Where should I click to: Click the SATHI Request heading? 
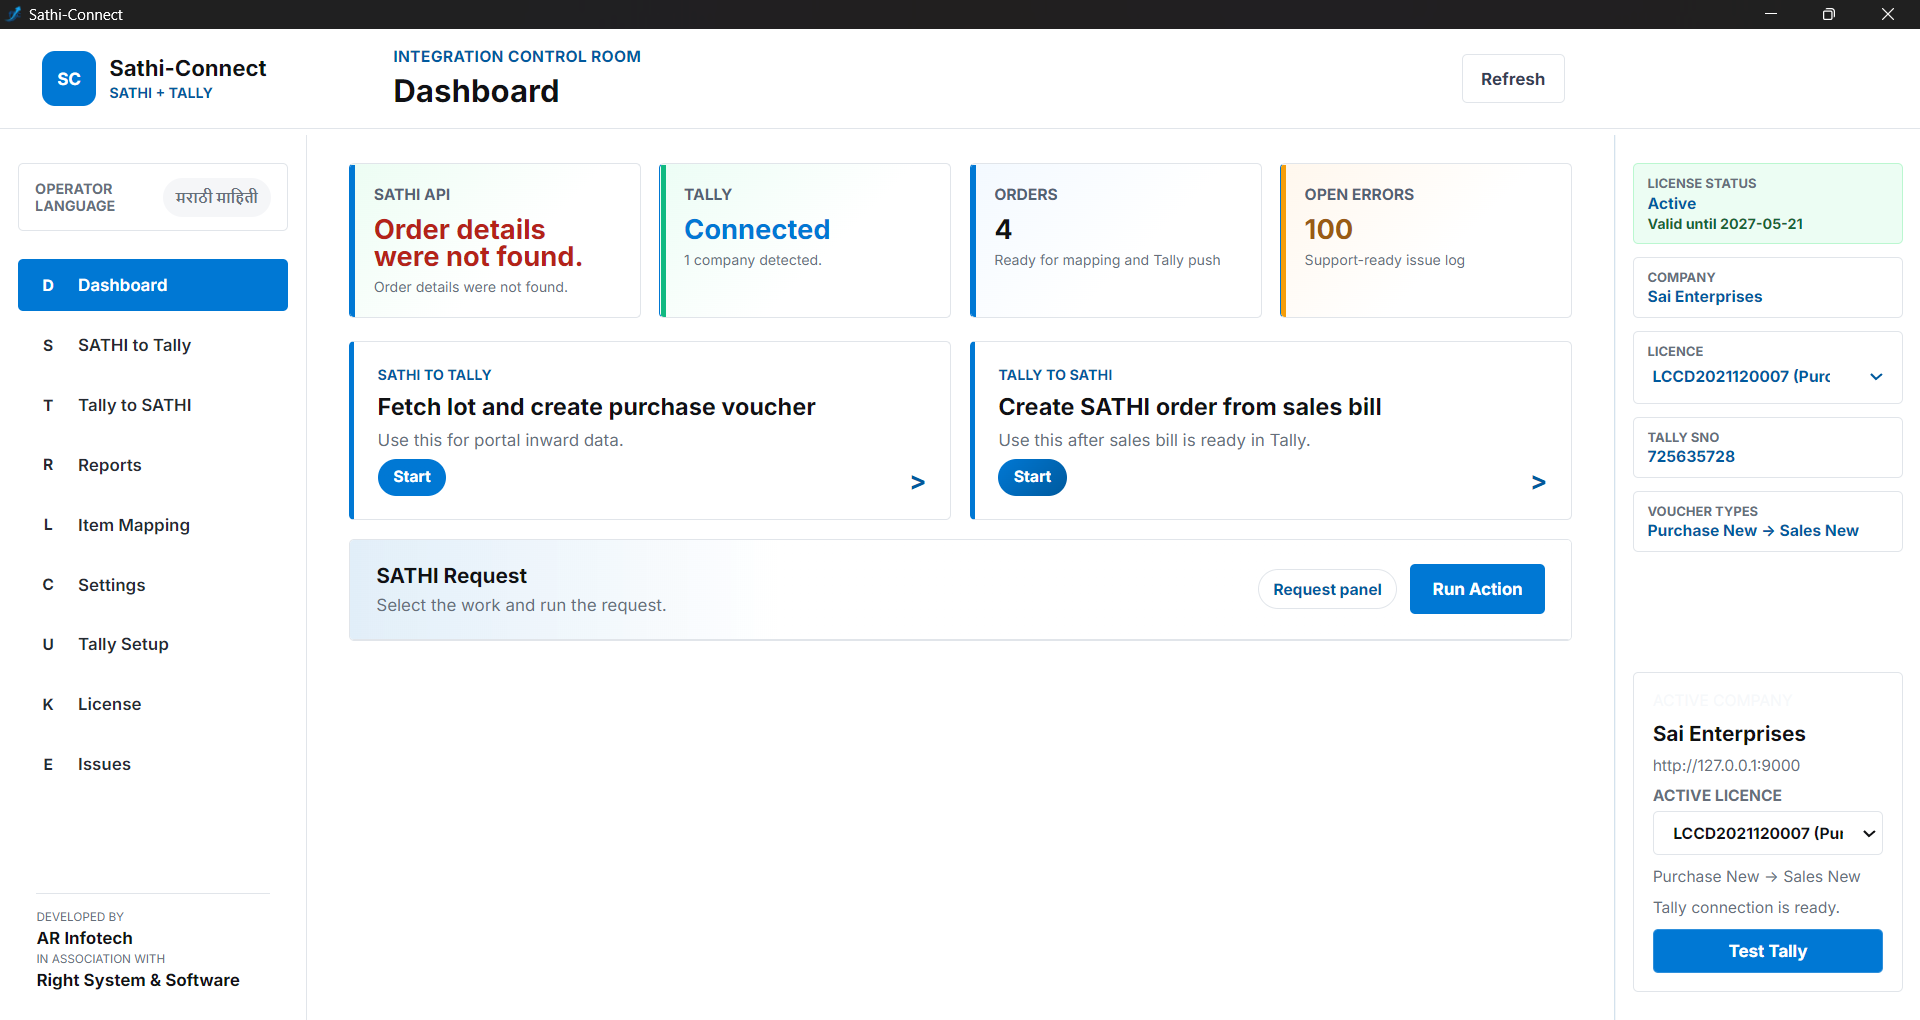point(451,576)
